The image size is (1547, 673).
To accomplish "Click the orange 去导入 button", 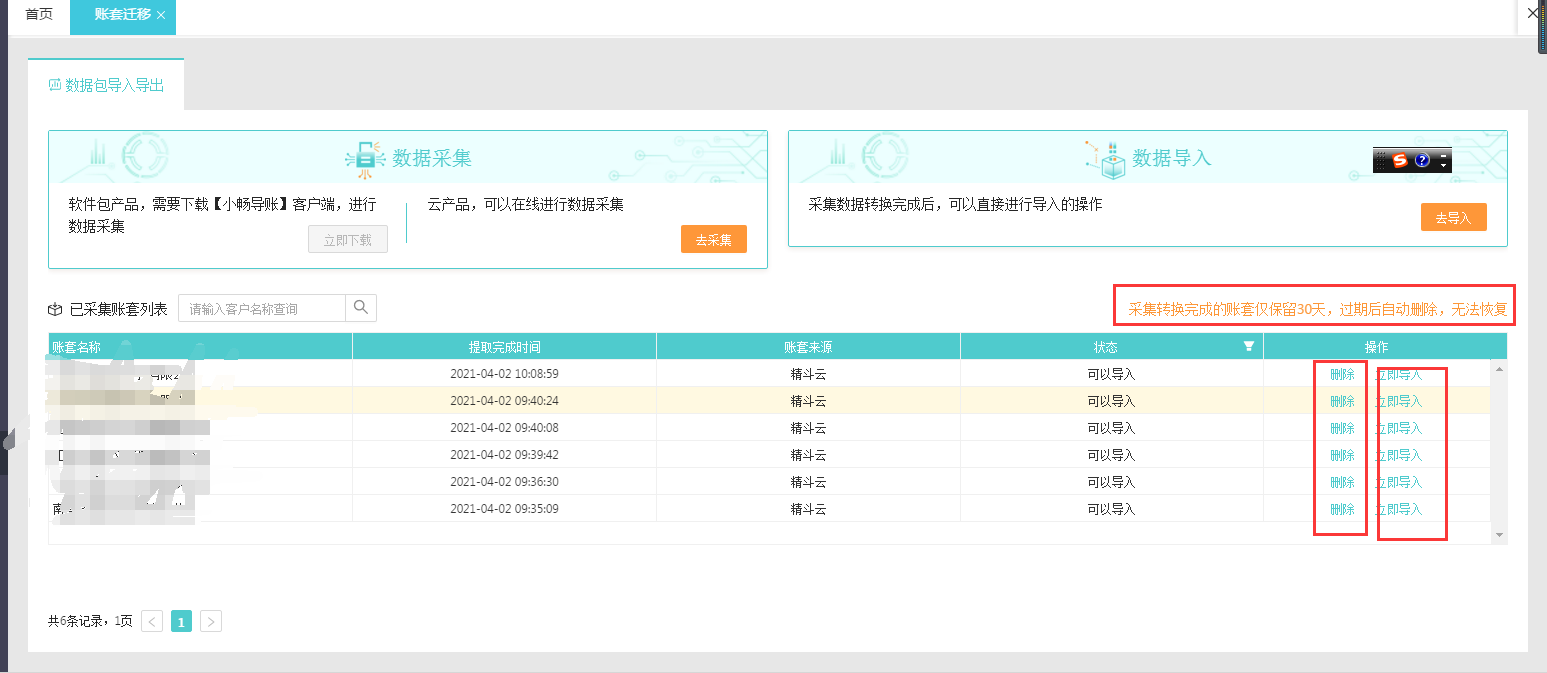I will pos(1454,217).
